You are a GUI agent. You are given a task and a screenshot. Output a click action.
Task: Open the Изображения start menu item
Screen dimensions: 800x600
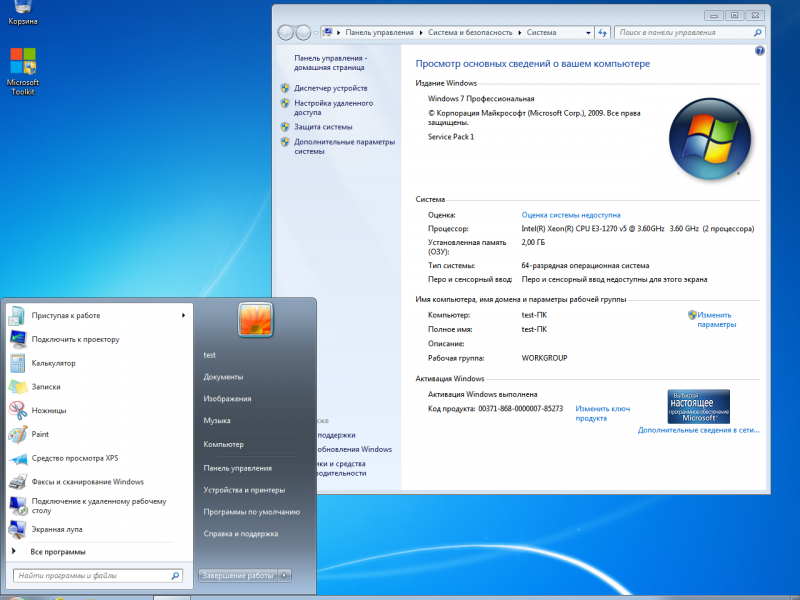(x=227, y=398)
